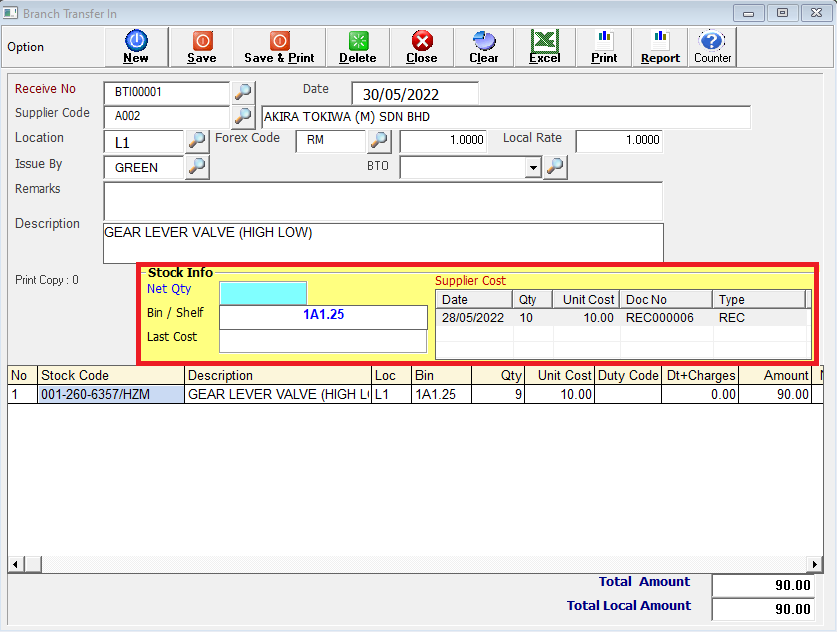Export to Excel via toolbar
The height and width of the screenshot is (632, 837).
[x=544, y=47]
